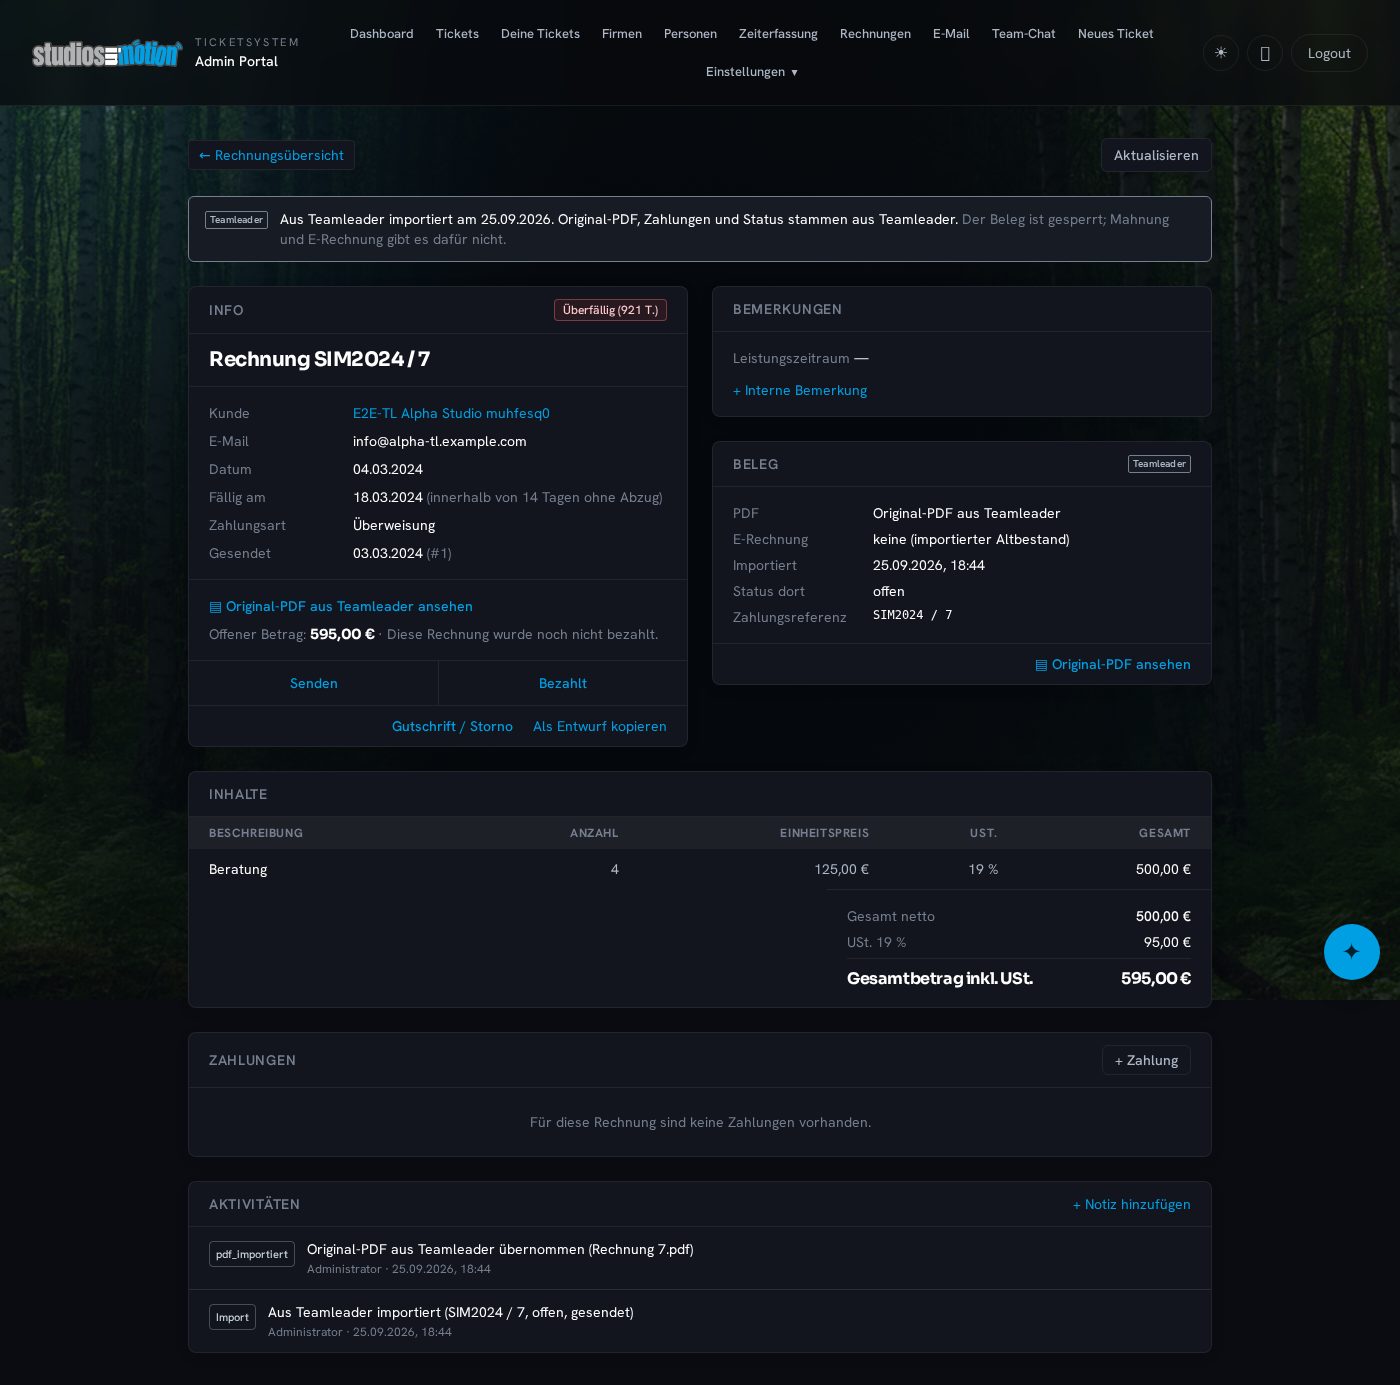Open the Dashboard menu item
The image size is (1400, 1385).
pyautogui.click(x=382, y=34)
